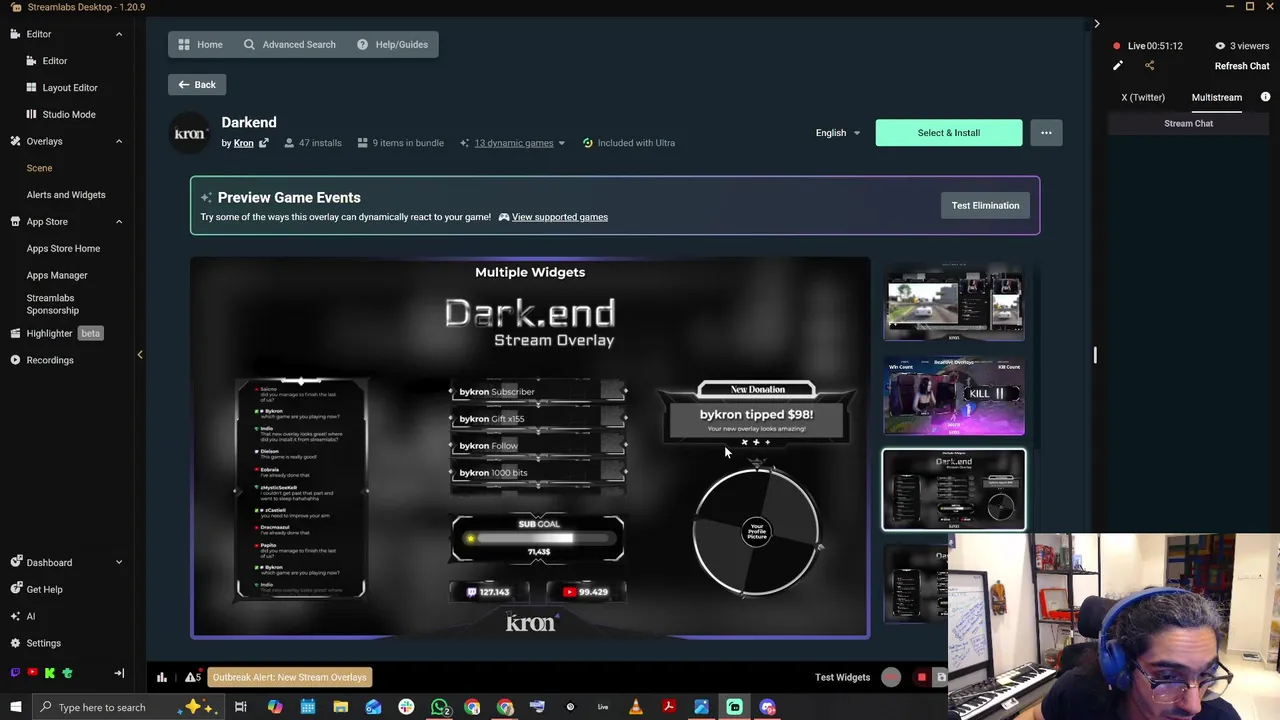Open Streamlabs Sponsorship page
1280x720 pixels.
[x=52, y=304]
